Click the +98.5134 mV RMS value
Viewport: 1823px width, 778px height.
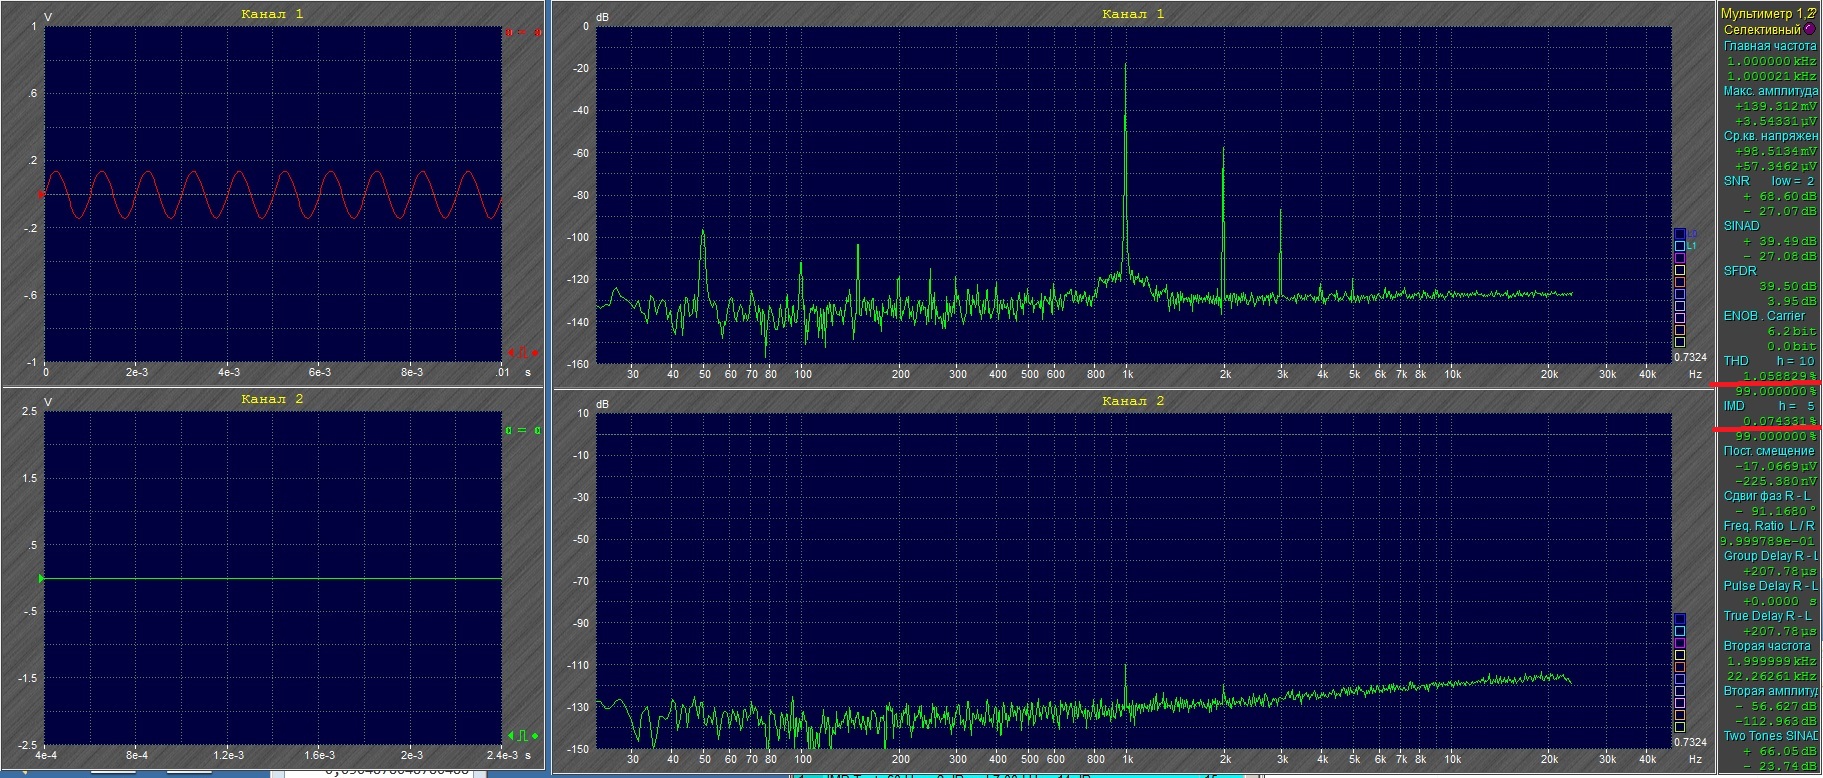click(x=1776, y=151)
